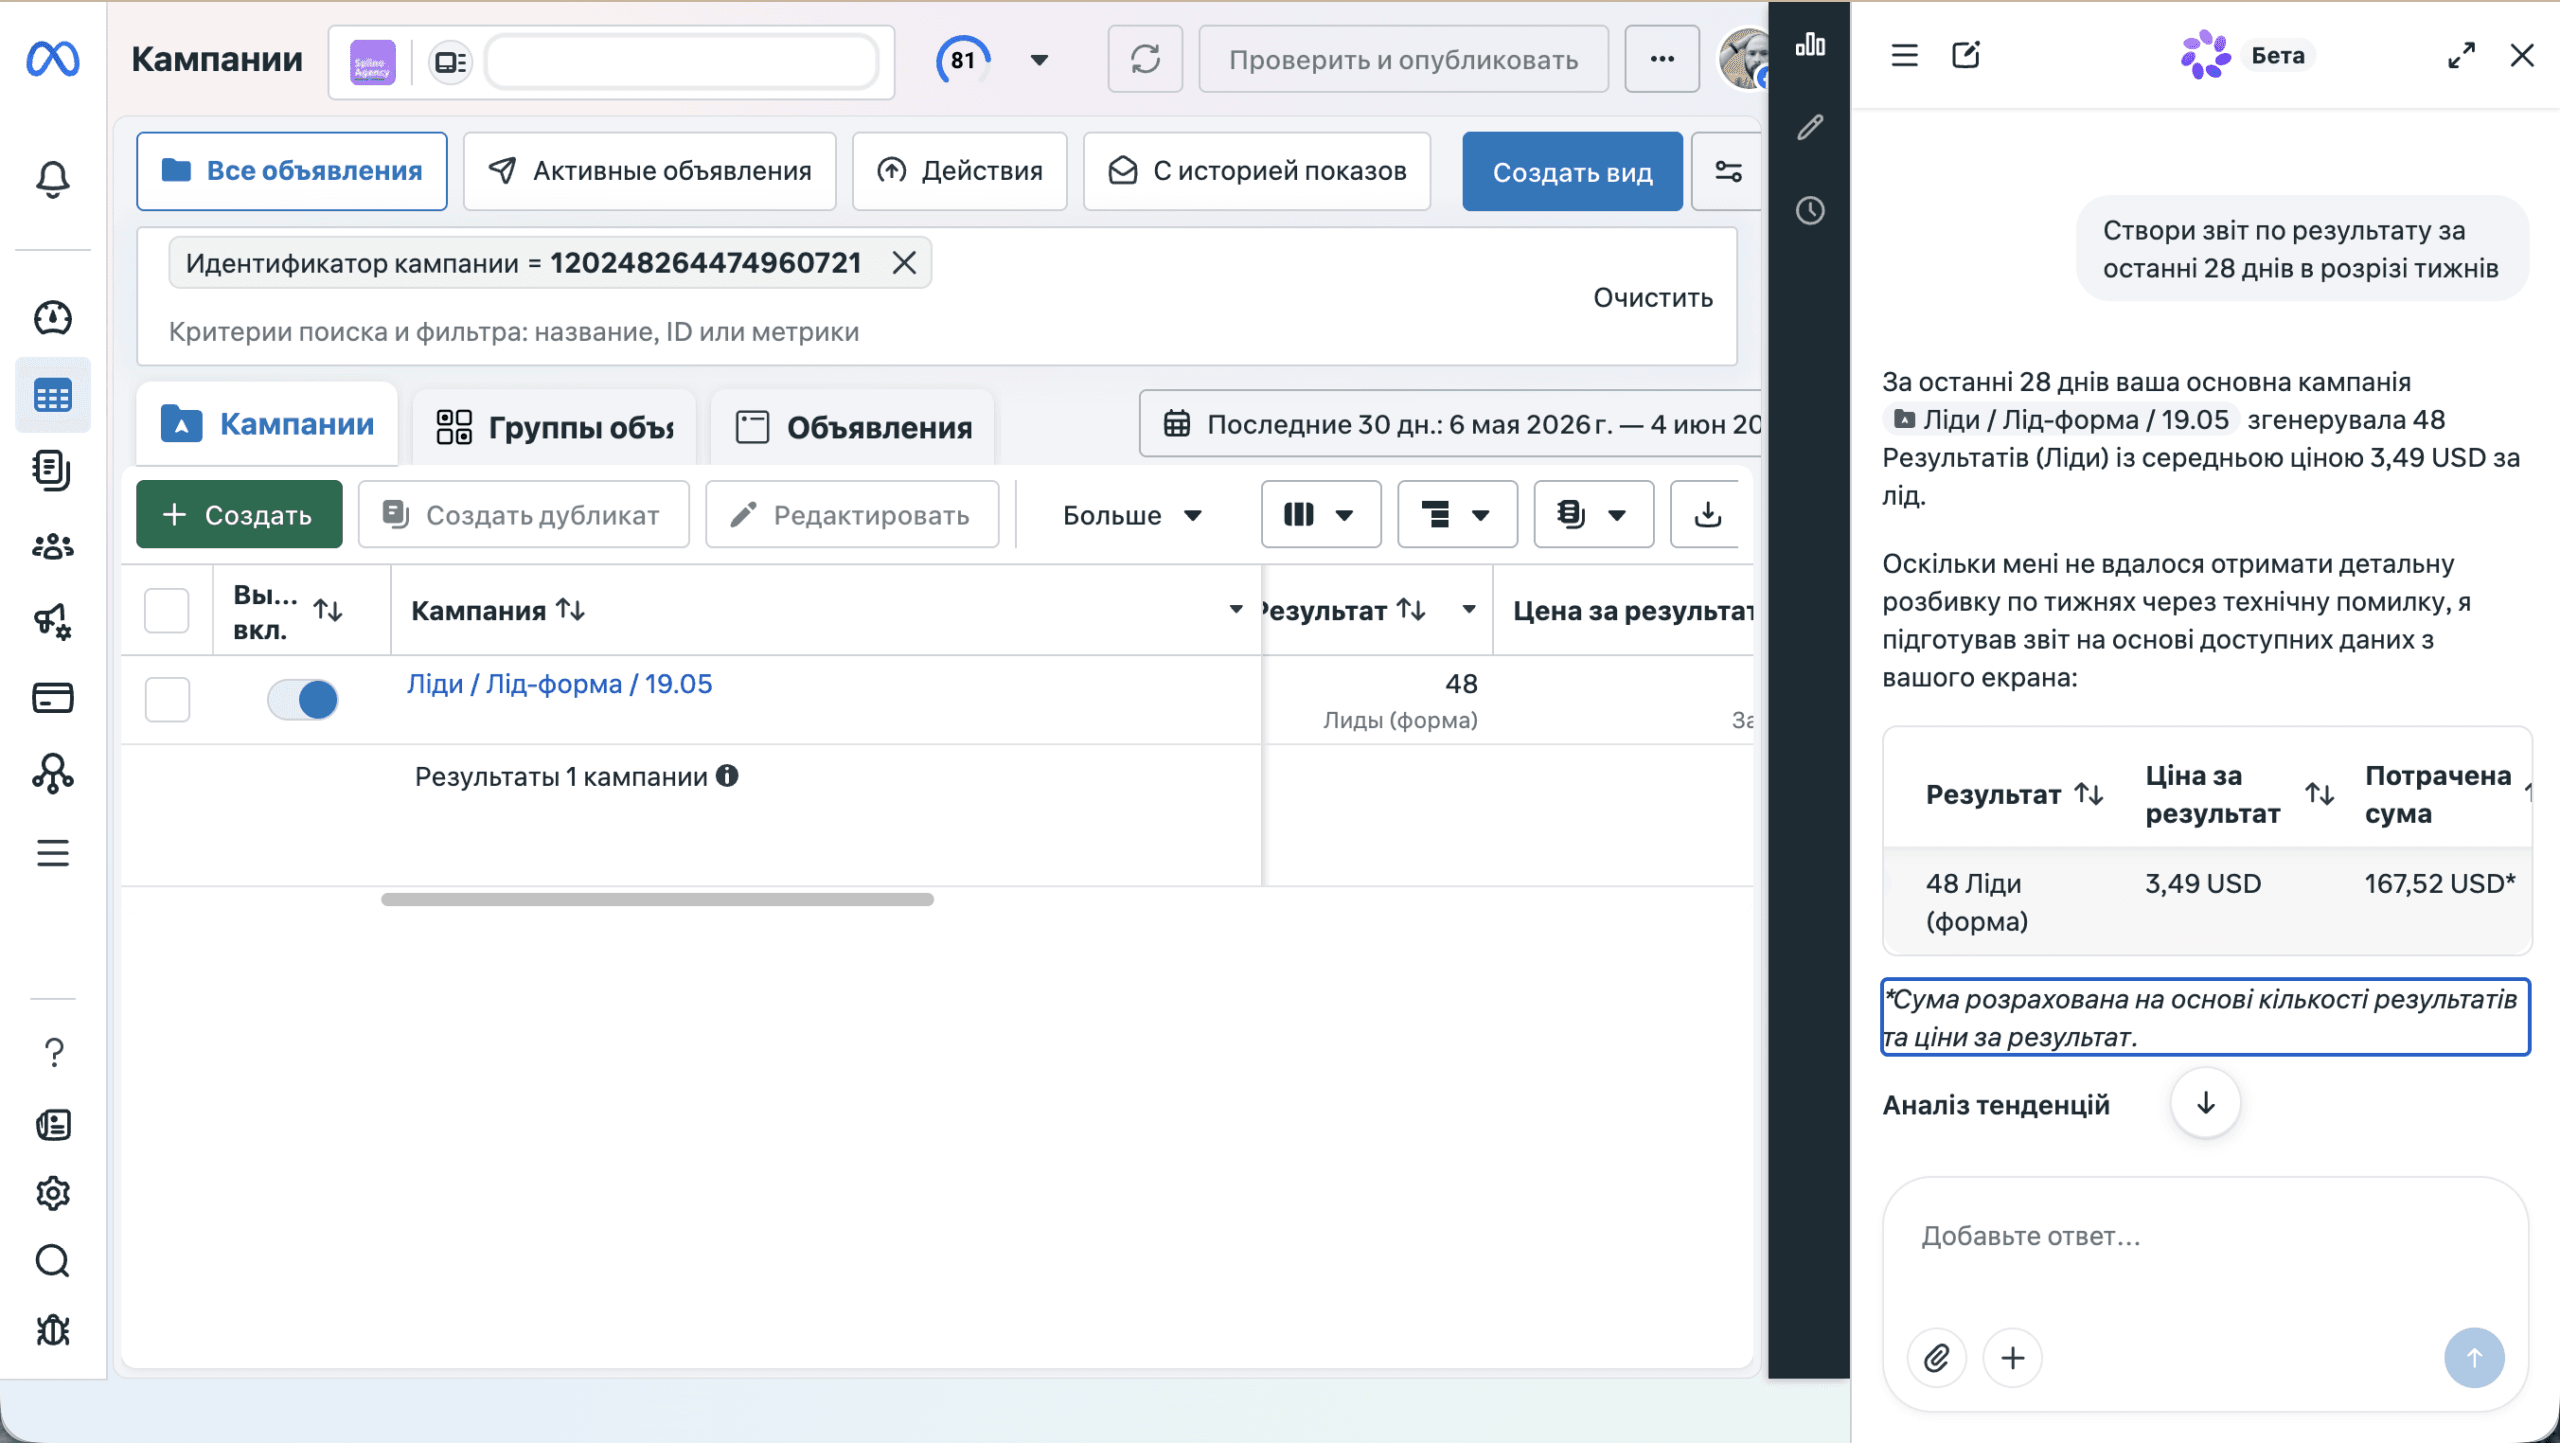Expand assistant panel to full size

(2461, 55)
